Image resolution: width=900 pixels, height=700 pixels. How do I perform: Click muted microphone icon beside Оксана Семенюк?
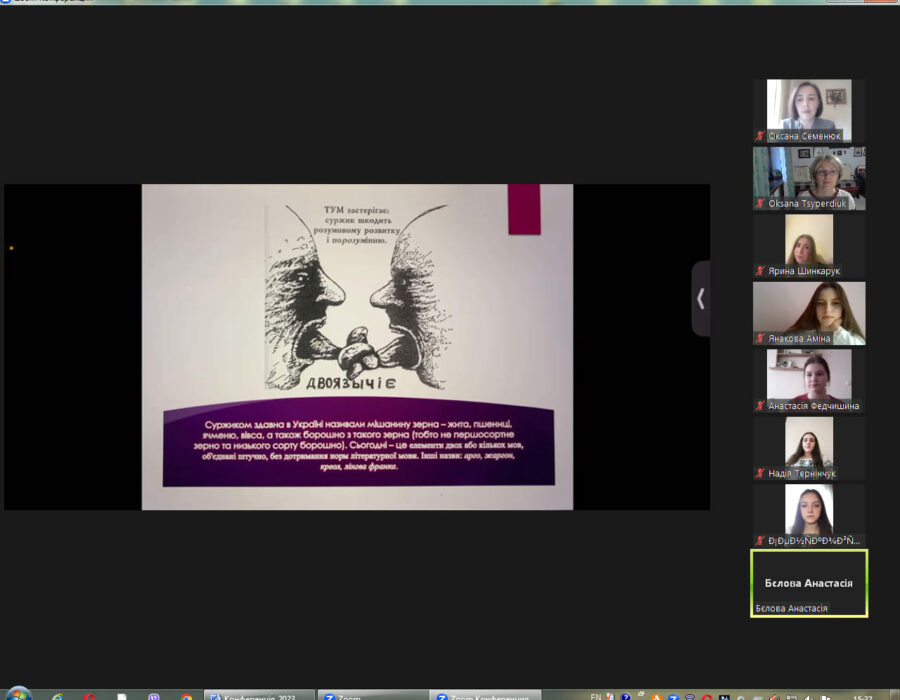(x=760, y=136)
